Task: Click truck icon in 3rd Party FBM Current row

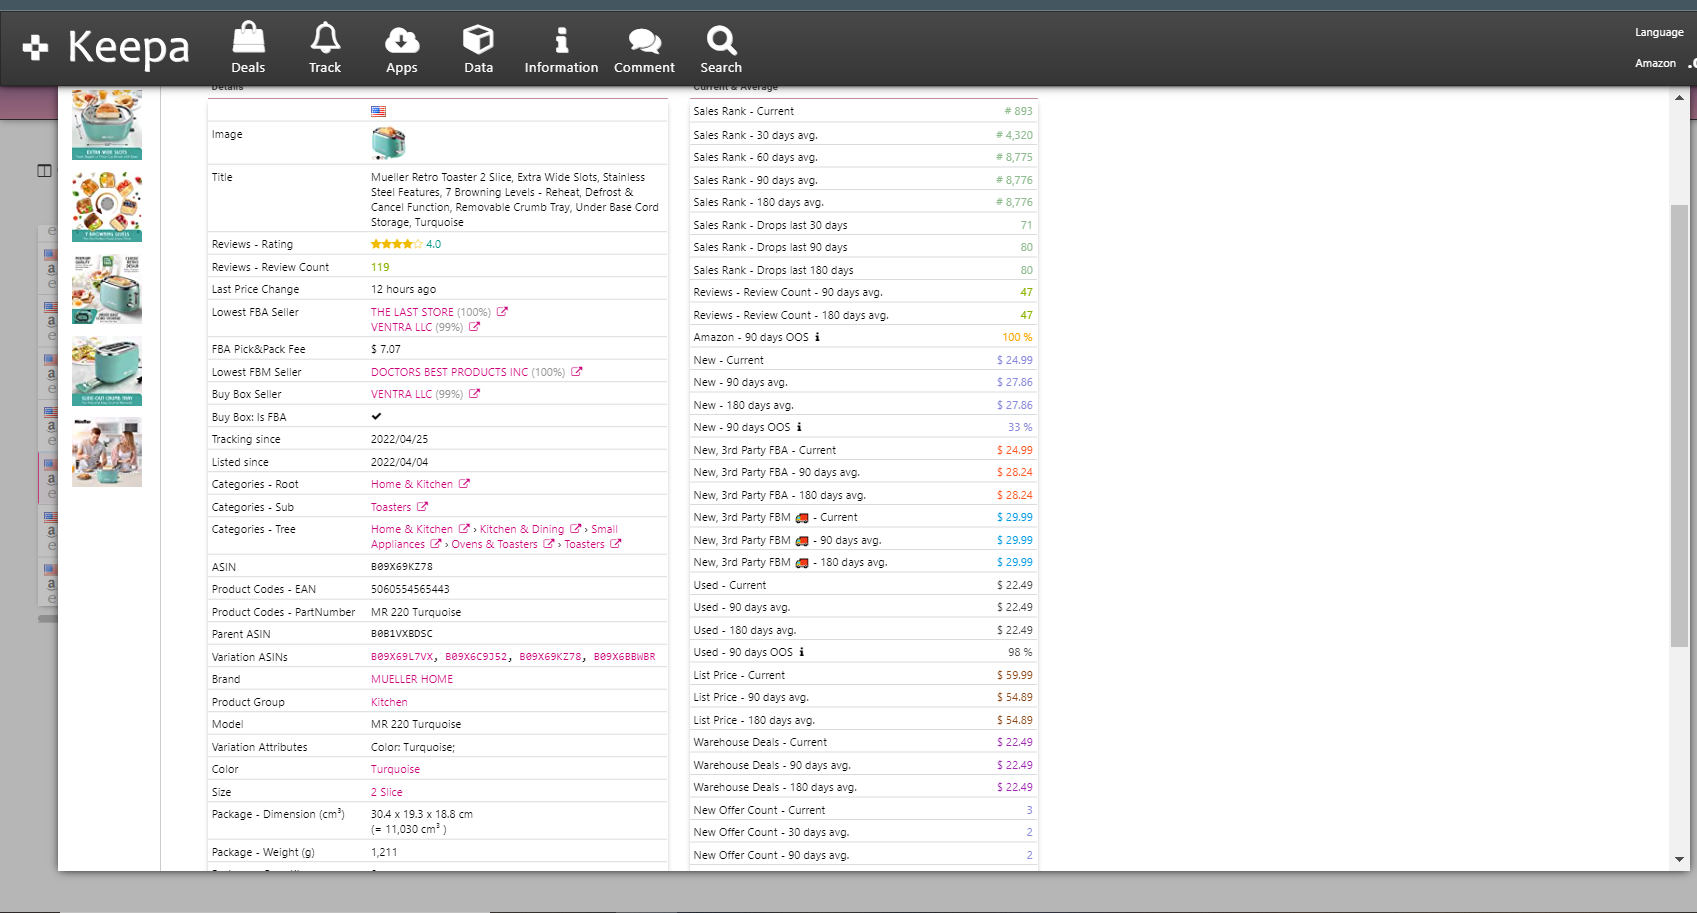Action: [x=801, y=518]
